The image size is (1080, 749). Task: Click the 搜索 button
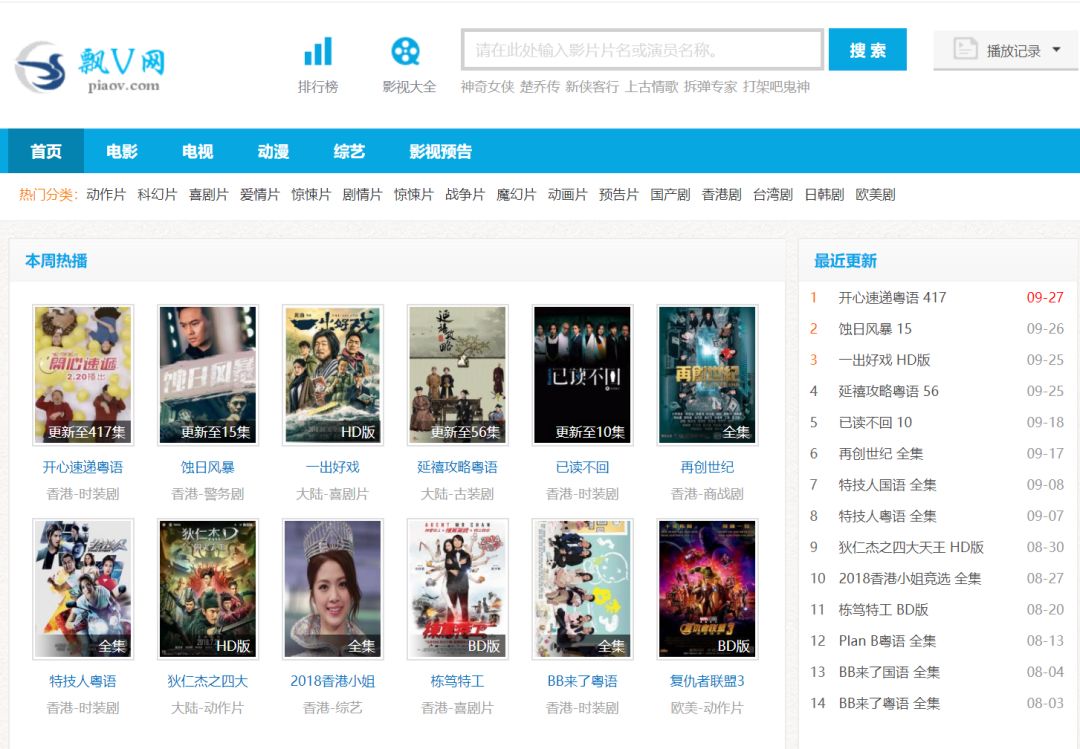867,50
